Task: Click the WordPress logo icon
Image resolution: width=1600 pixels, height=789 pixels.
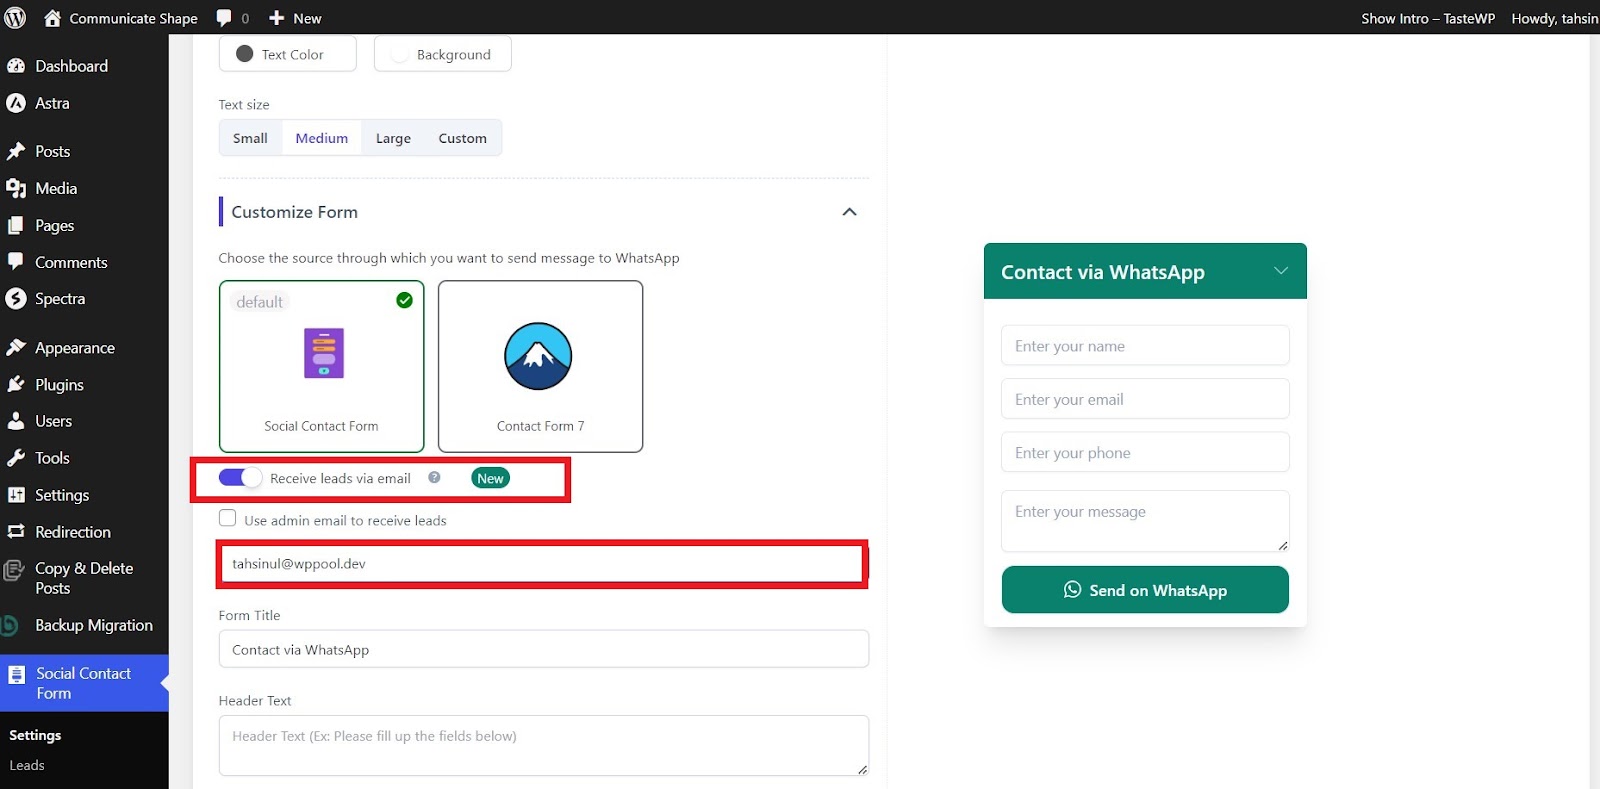Action: point(15,18)
